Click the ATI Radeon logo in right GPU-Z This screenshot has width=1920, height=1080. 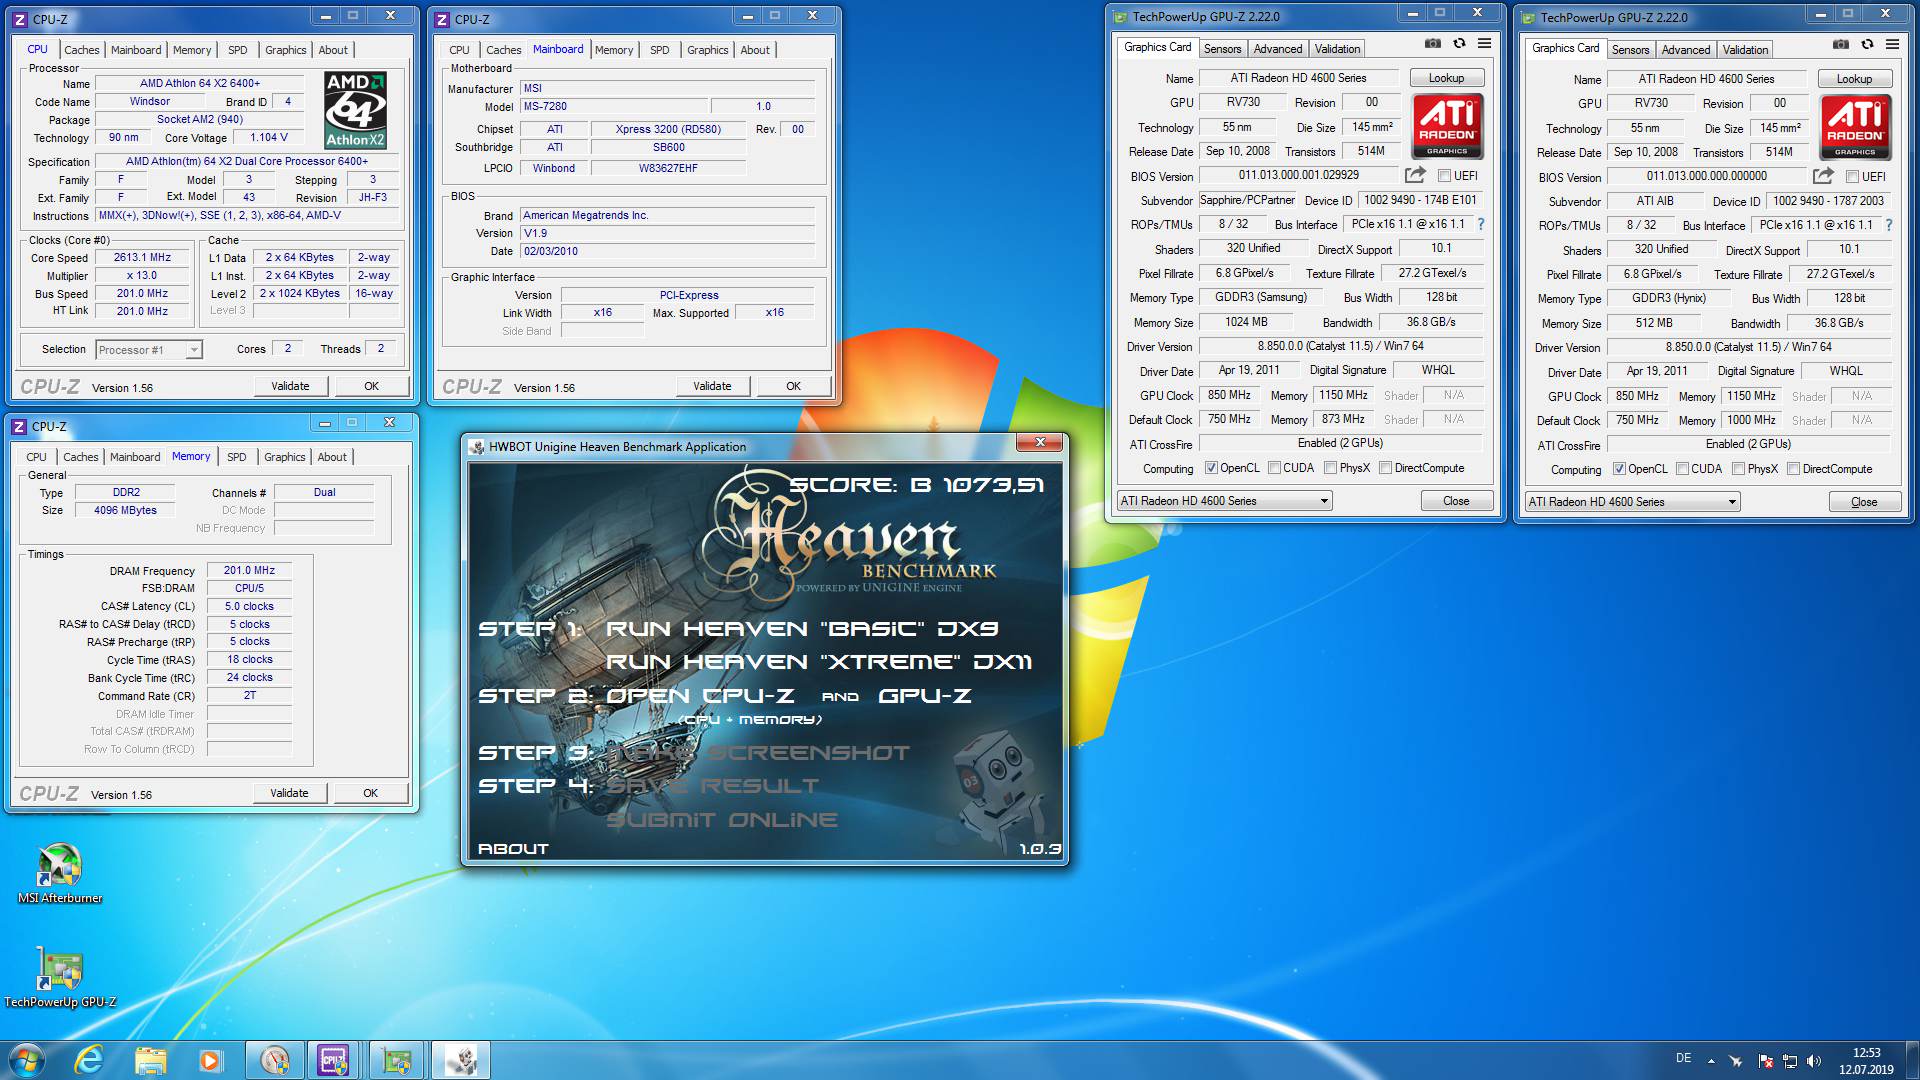point(1855,127)
